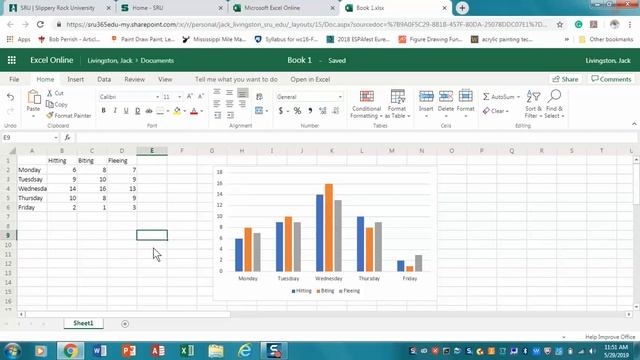Open the Comments pane button
Viewport: 640px width, 360px height.
pos(611,79)
